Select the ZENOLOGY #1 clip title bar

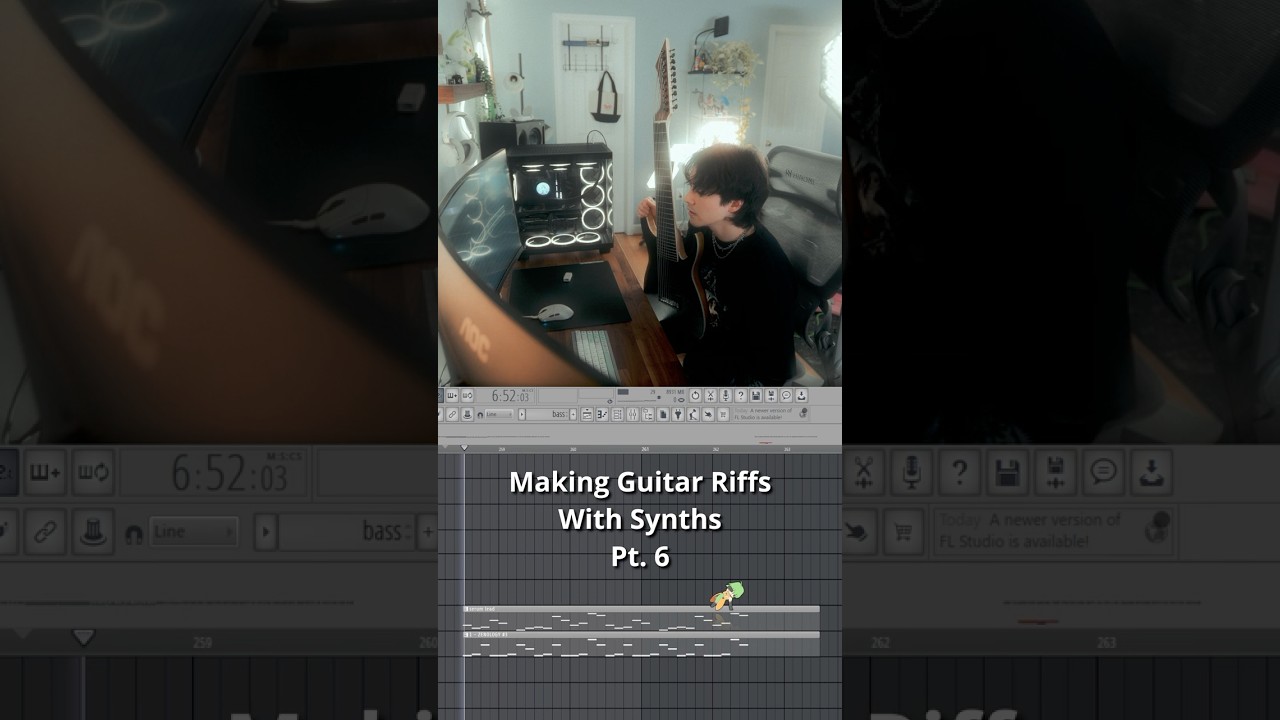coord(641,634)
